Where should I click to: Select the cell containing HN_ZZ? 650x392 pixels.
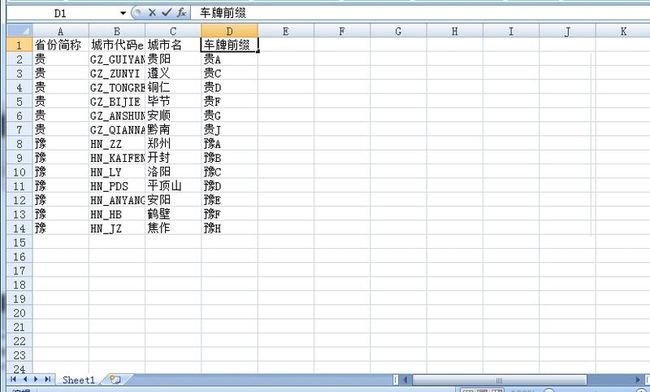117,144
